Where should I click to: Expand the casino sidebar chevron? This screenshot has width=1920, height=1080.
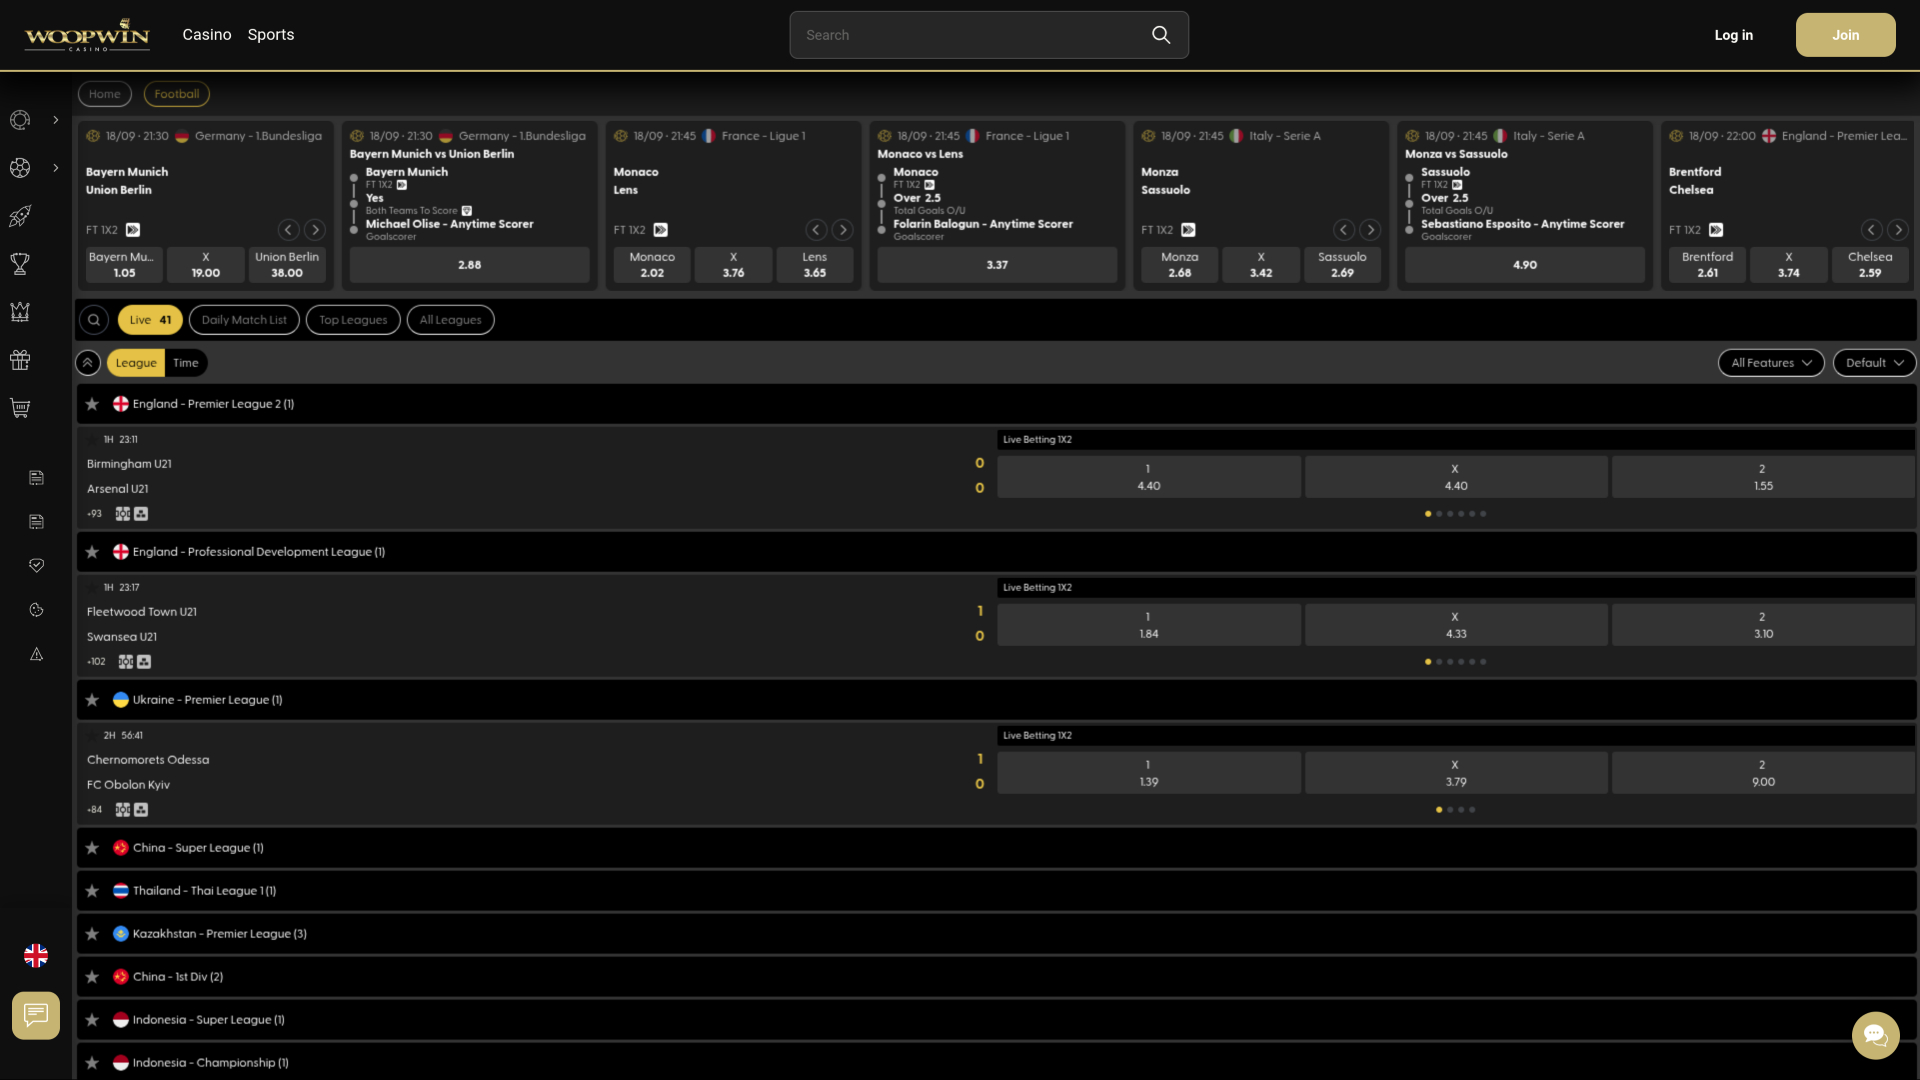(56, 120)
